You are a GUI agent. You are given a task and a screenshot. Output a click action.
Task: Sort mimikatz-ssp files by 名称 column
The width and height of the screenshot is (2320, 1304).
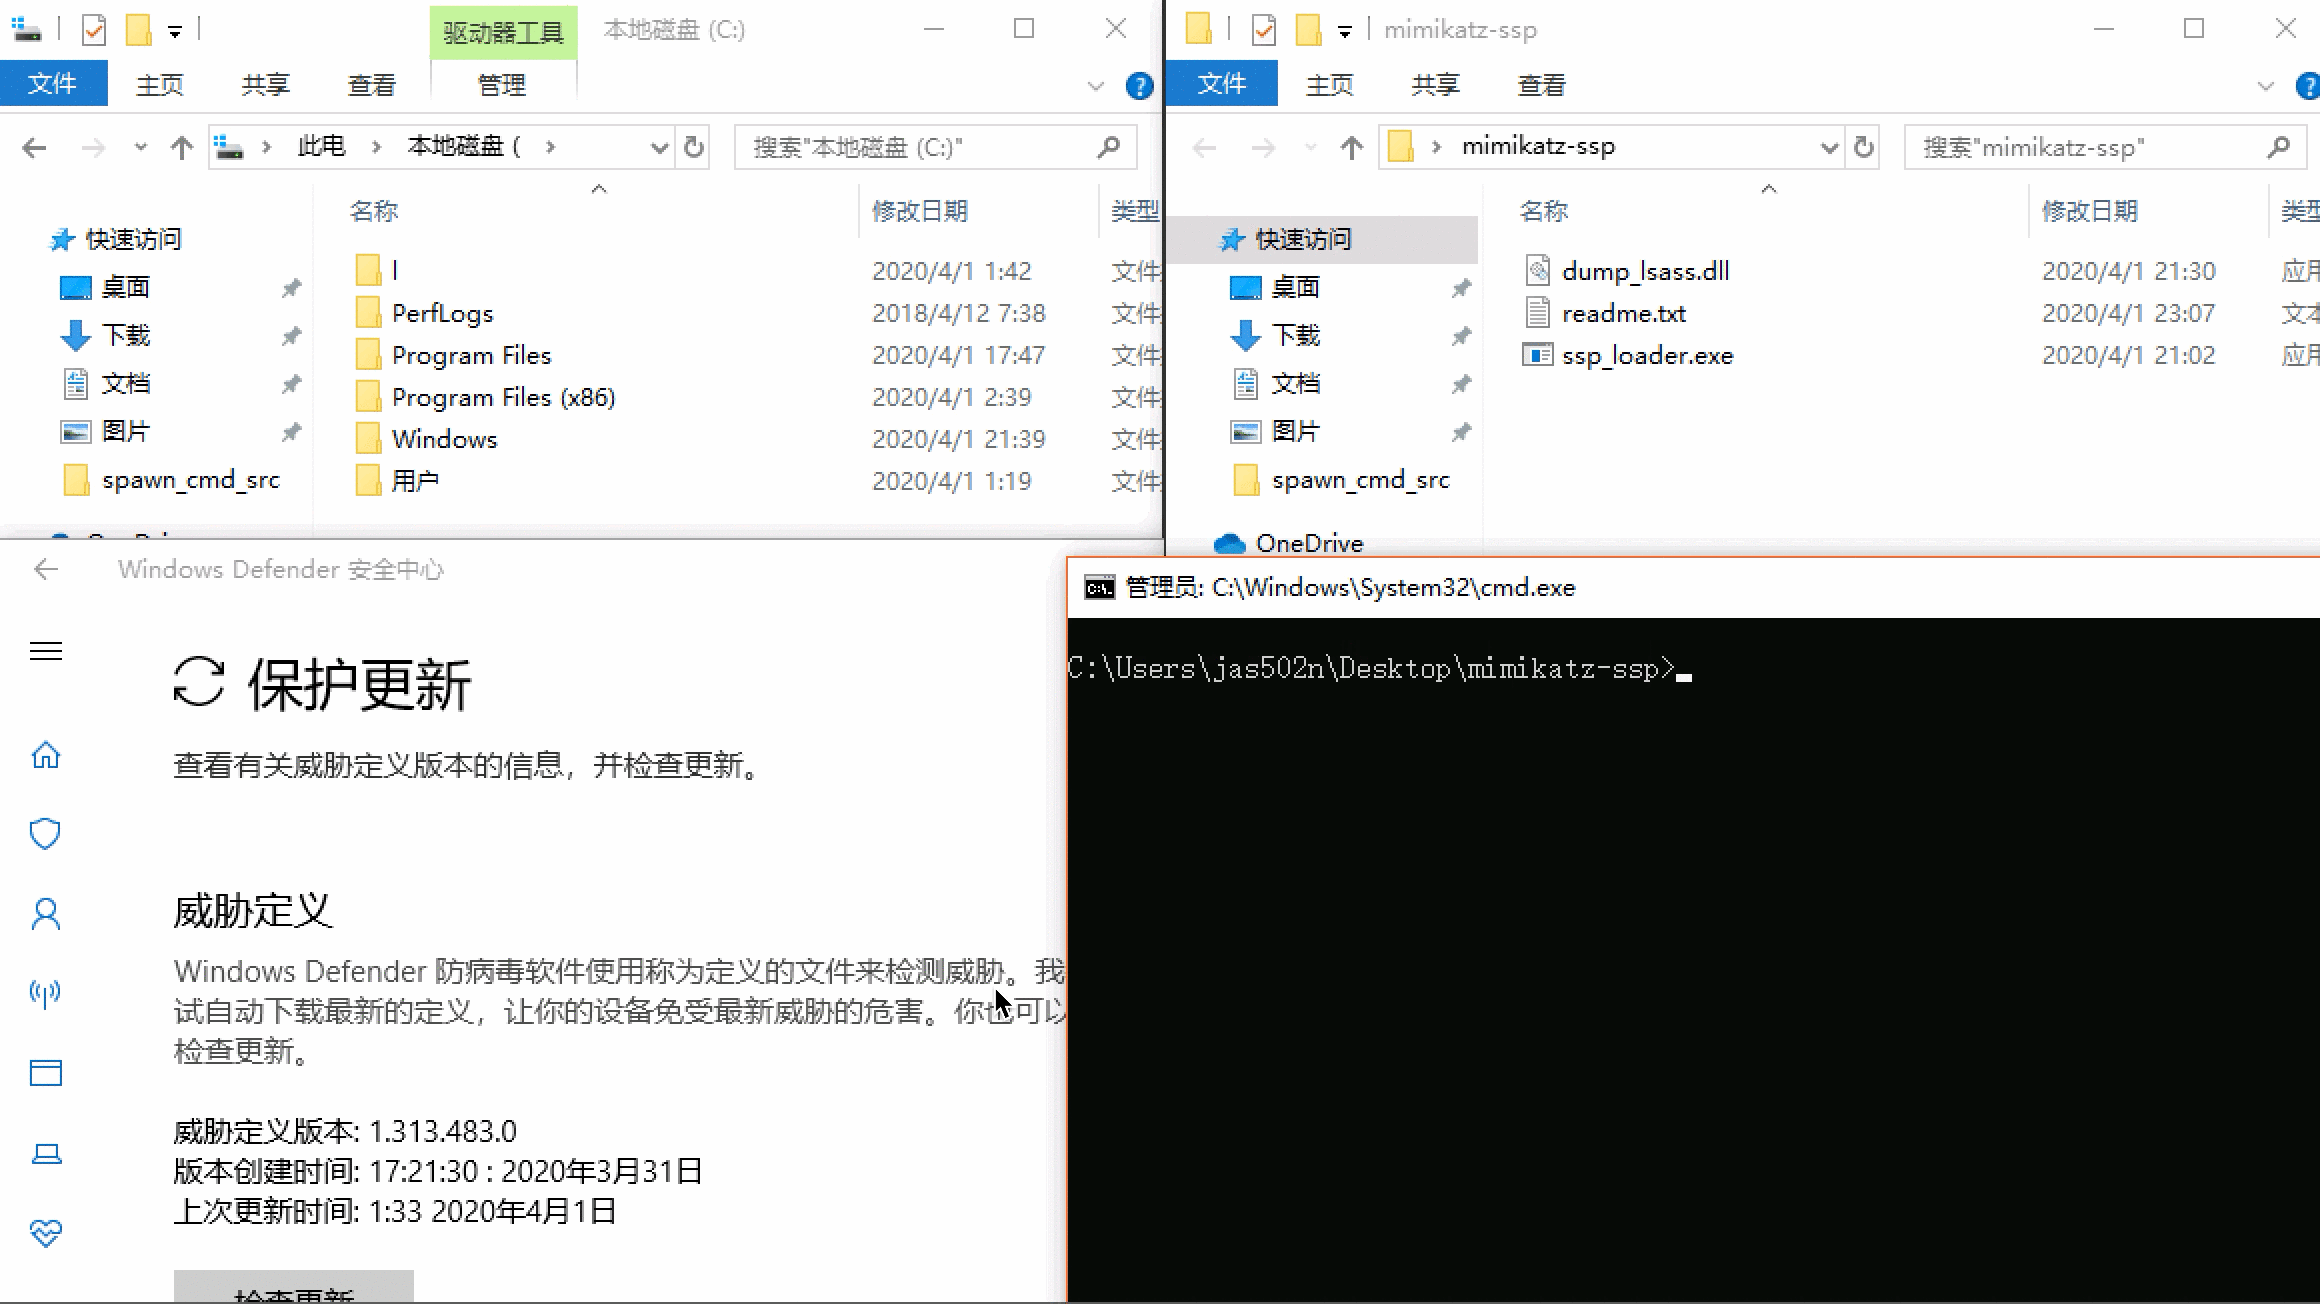click(x=1544, y=211)
